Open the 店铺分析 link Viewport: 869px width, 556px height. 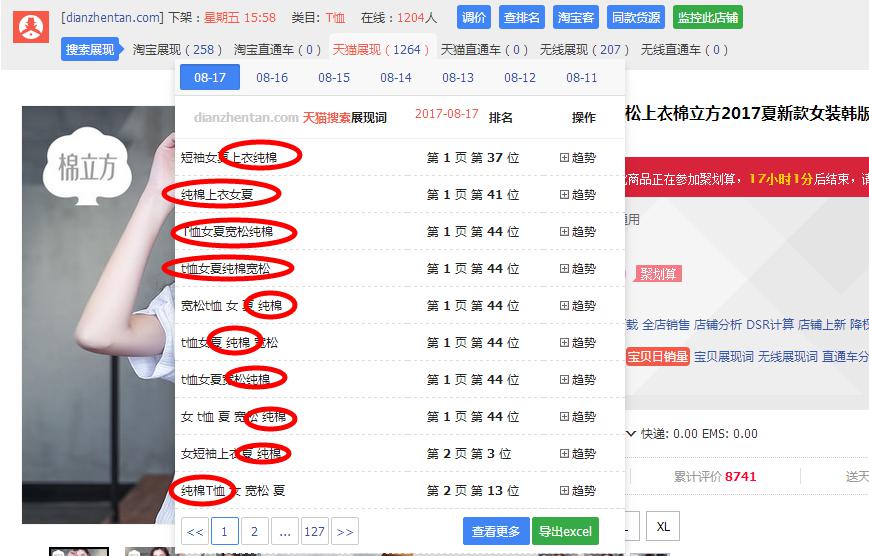point(718,325)
